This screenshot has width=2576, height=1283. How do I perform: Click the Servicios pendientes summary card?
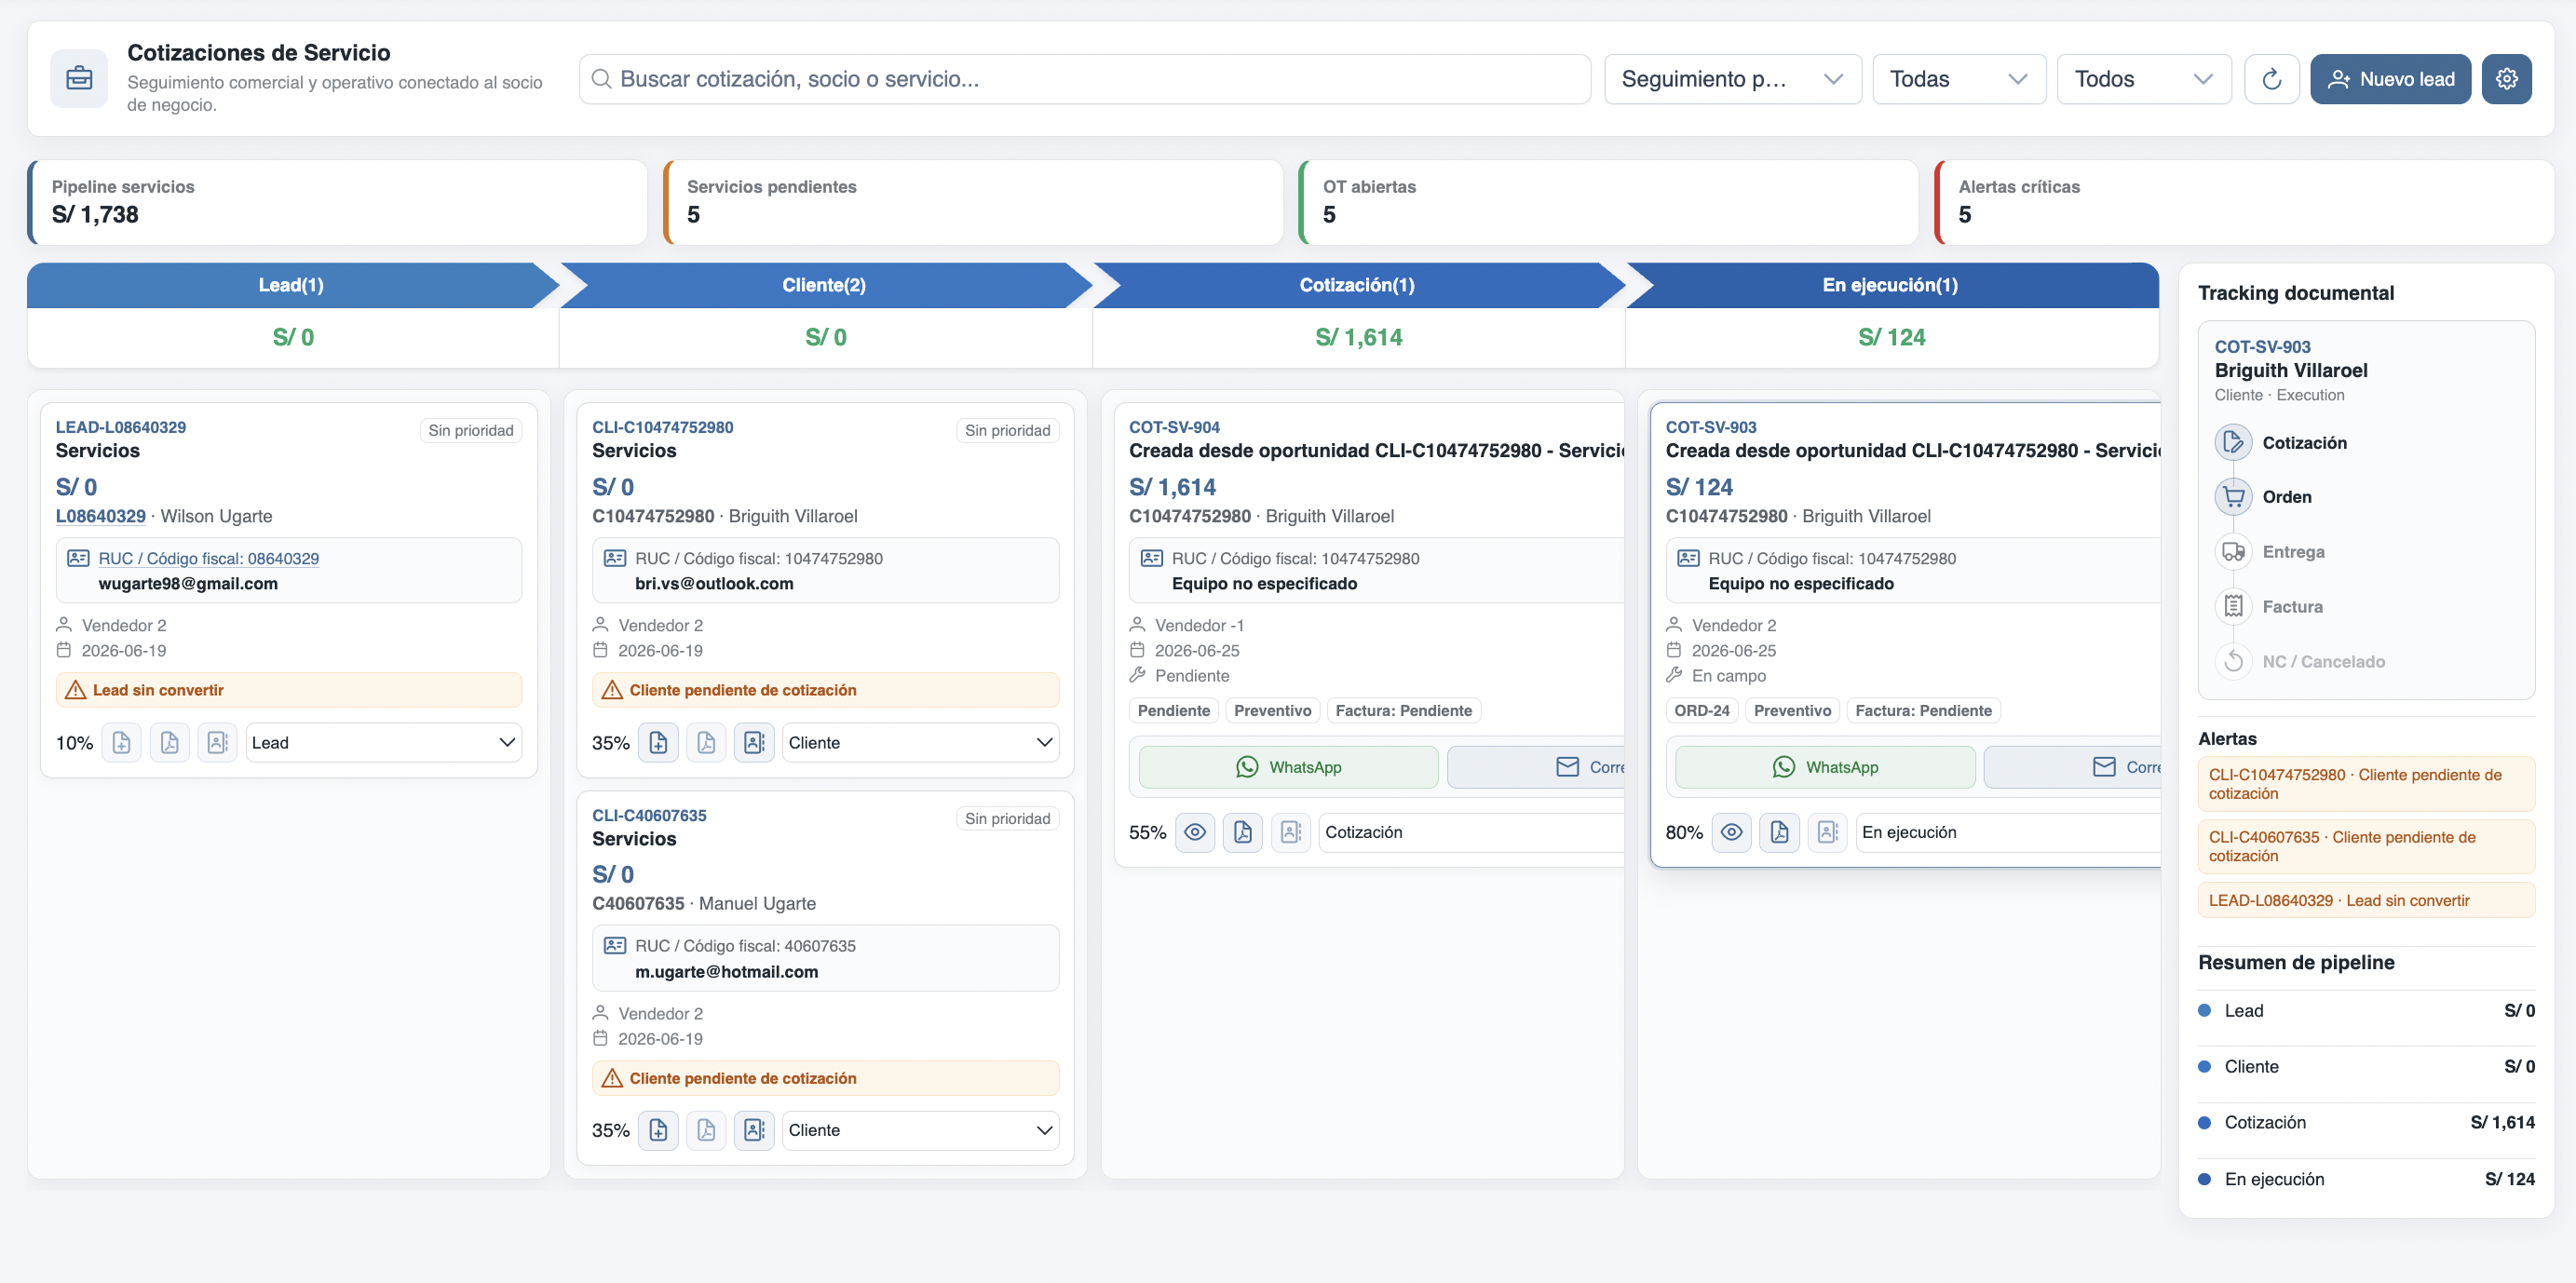(973, 202)
